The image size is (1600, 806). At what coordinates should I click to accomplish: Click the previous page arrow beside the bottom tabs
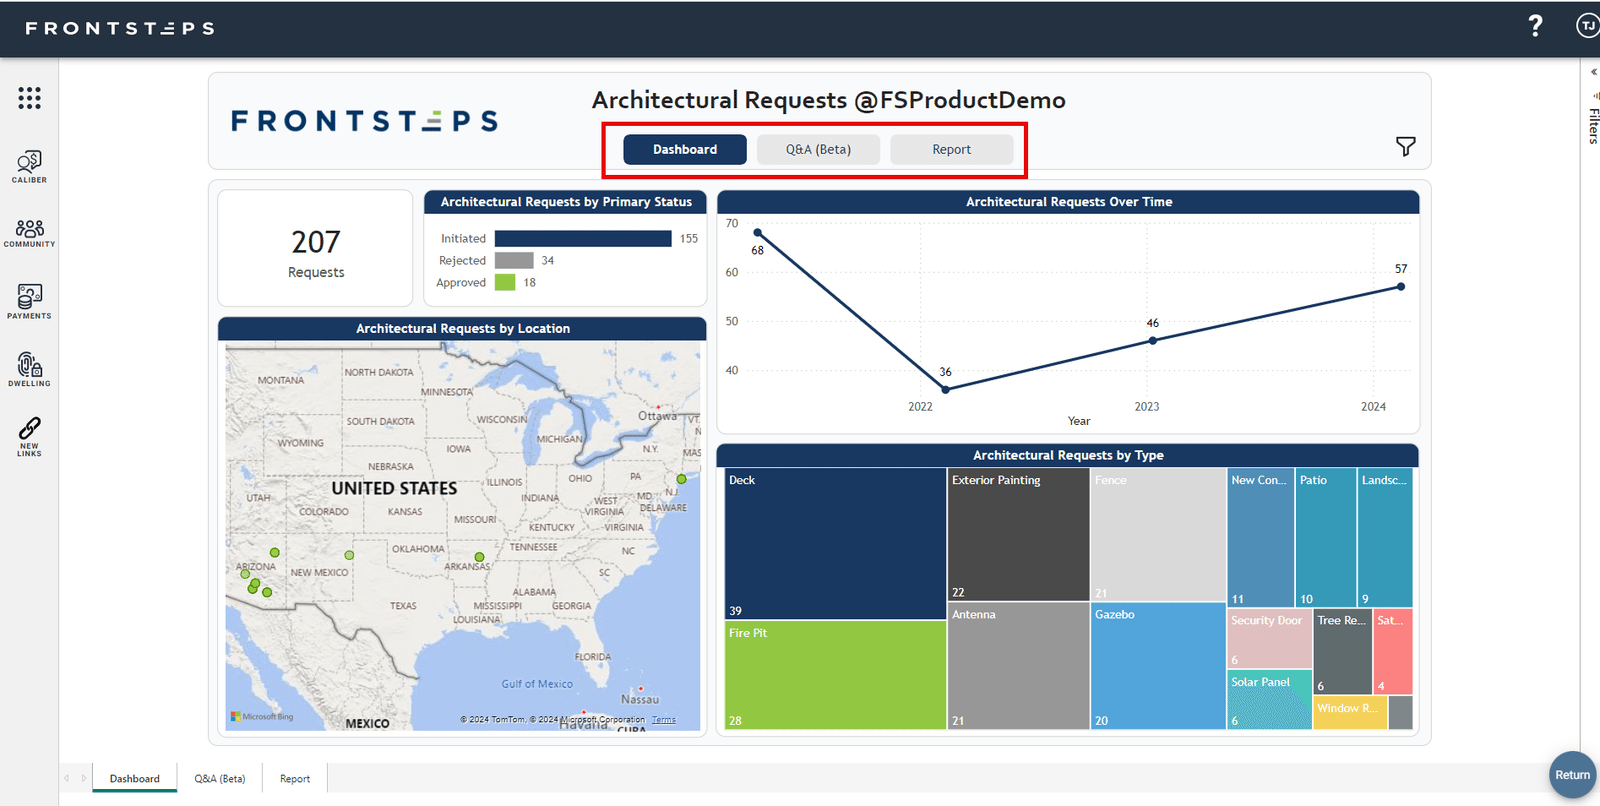[x=67, y=778]
